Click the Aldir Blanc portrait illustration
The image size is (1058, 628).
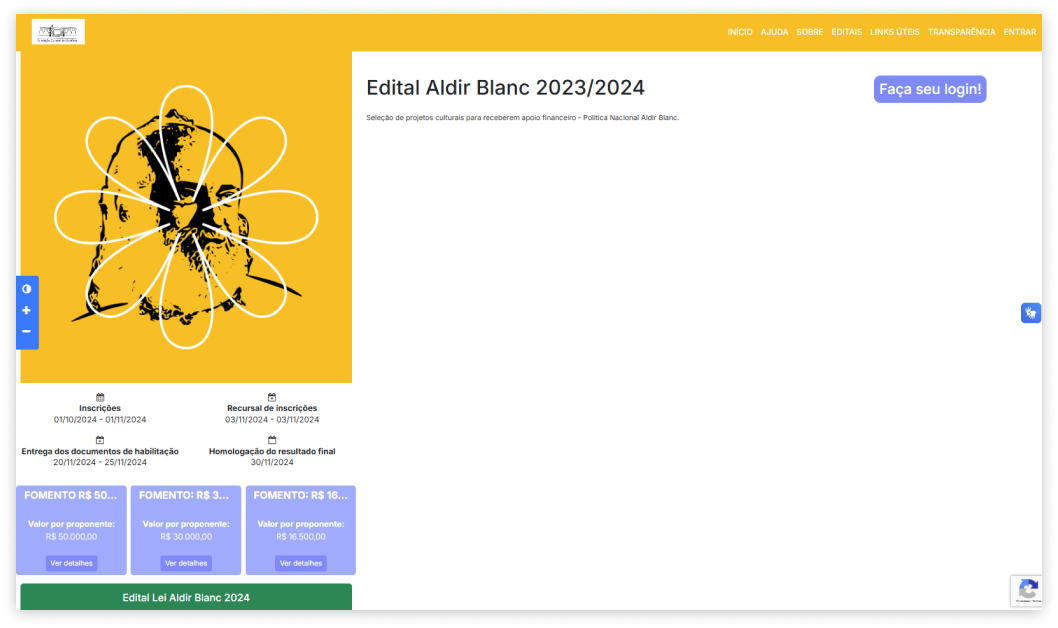[186, 217]
